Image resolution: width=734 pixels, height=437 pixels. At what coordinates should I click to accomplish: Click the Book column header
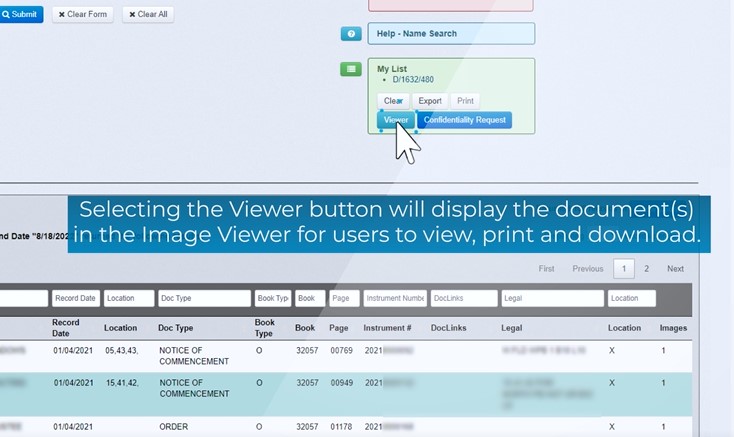tap(305, 328)
